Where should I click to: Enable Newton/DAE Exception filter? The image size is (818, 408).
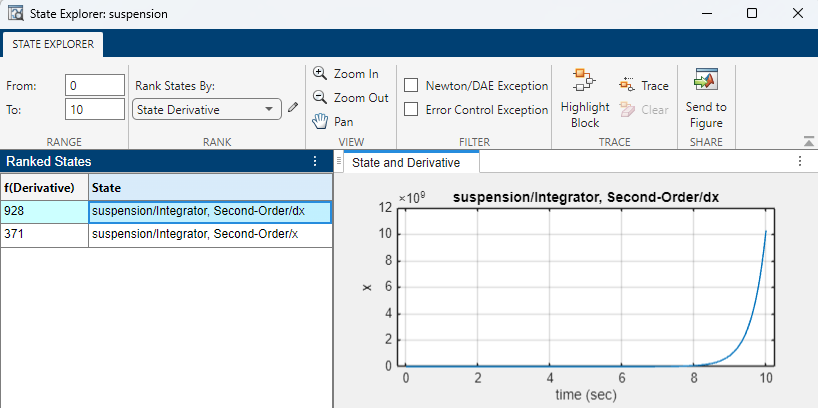[x=411, y=86]
